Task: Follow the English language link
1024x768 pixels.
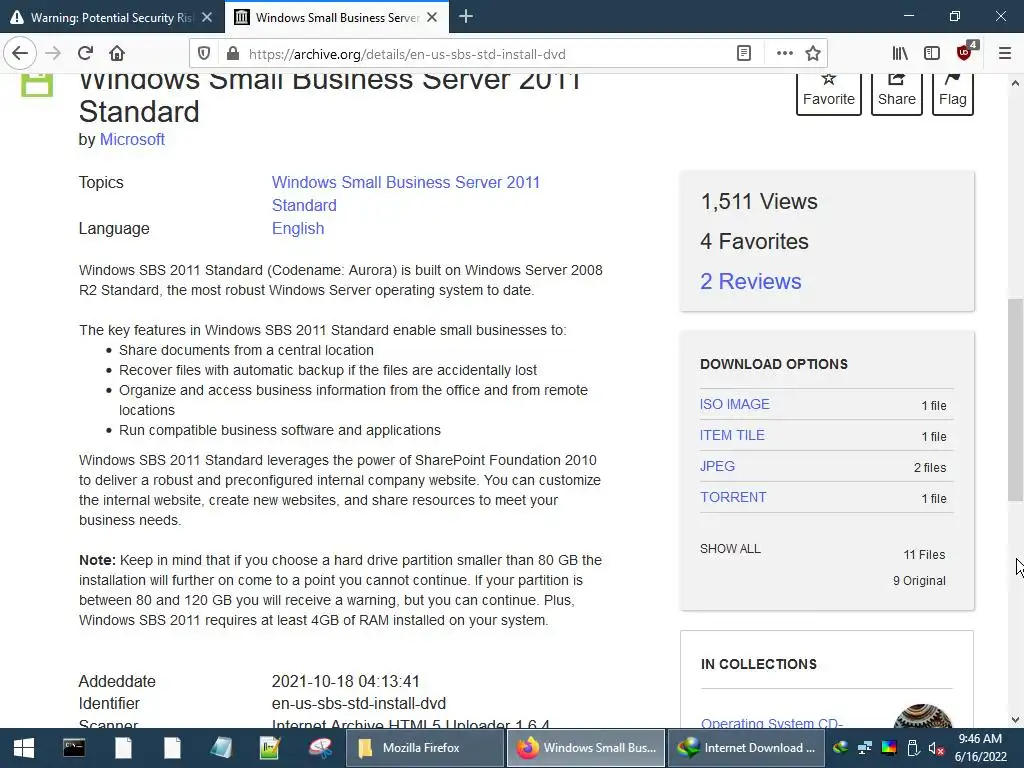Action: click(298, 229)
